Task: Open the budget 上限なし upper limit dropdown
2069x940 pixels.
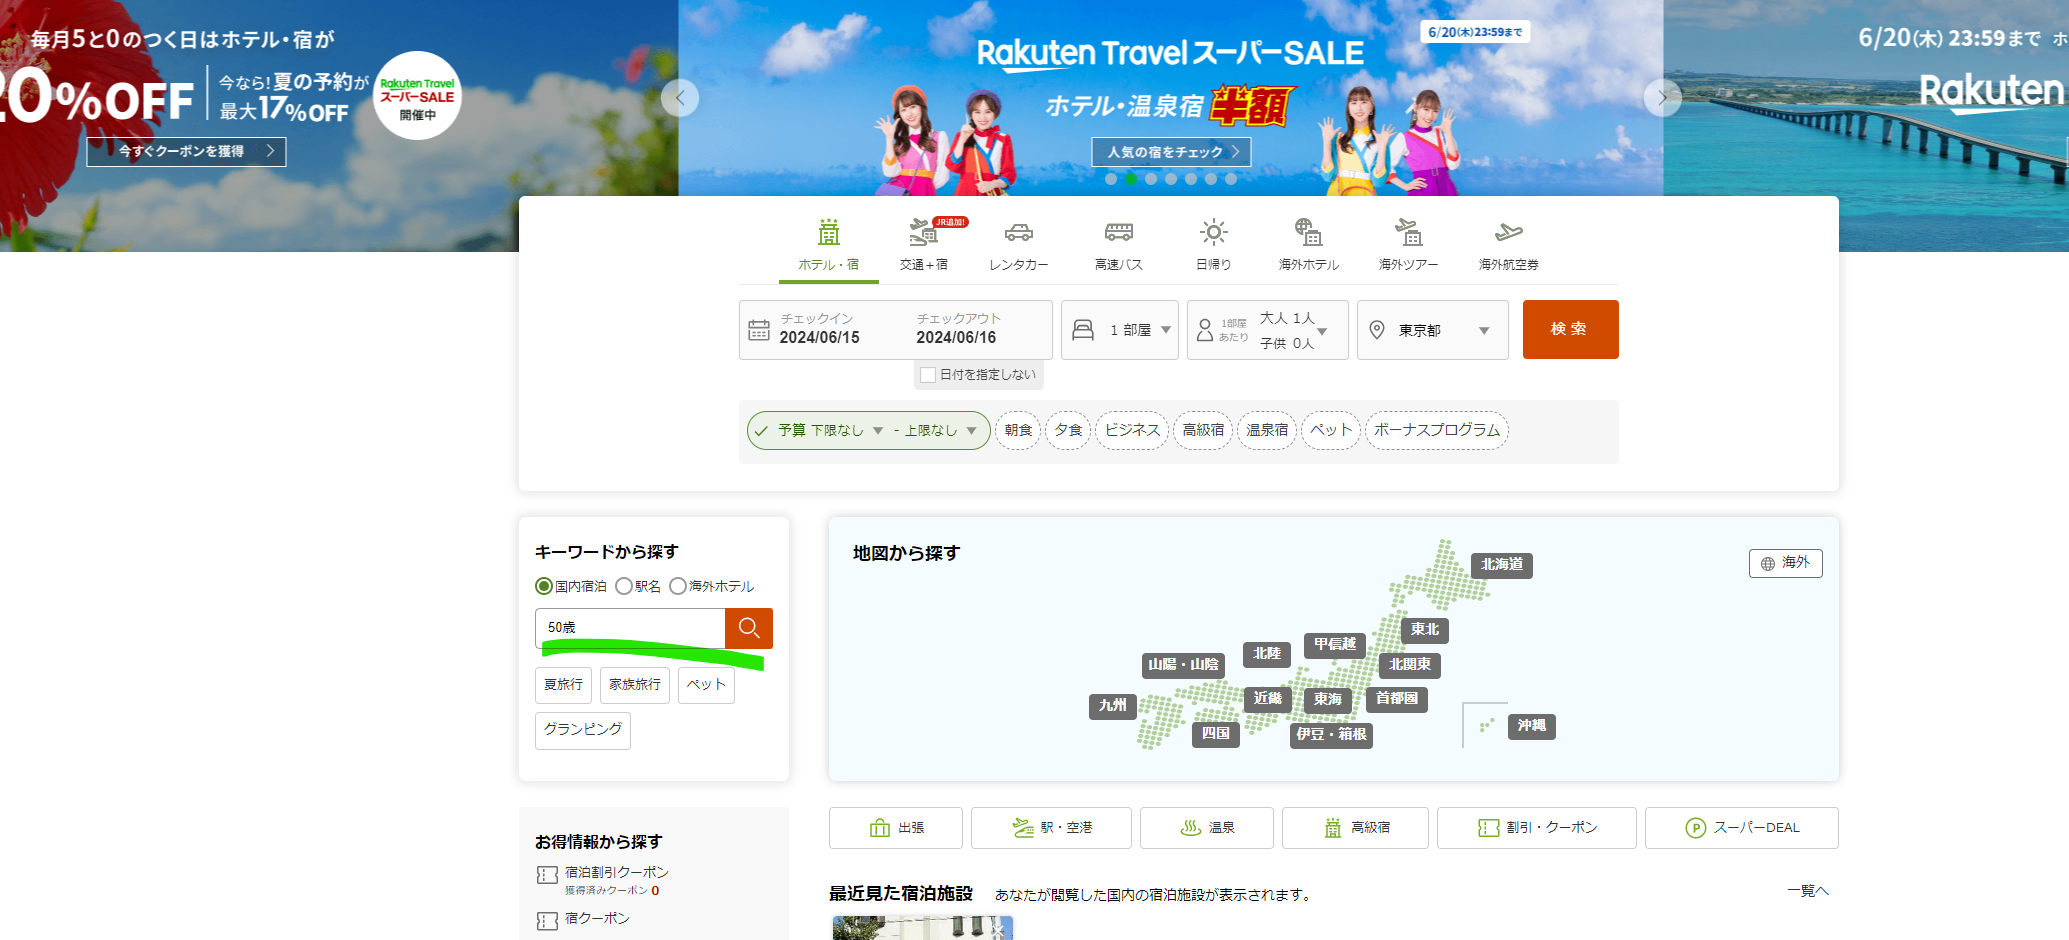Action: coord(941,431)
